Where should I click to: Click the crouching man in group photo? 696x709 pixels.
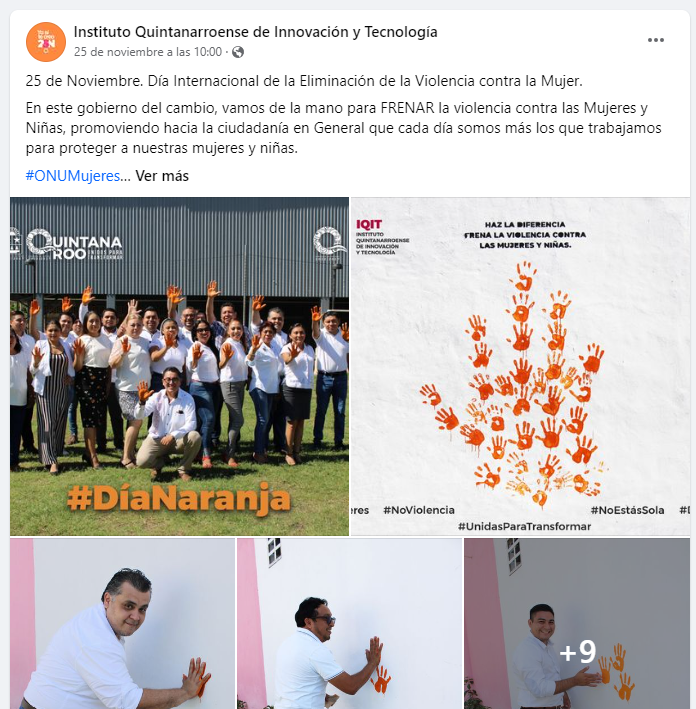coord(168,422)
